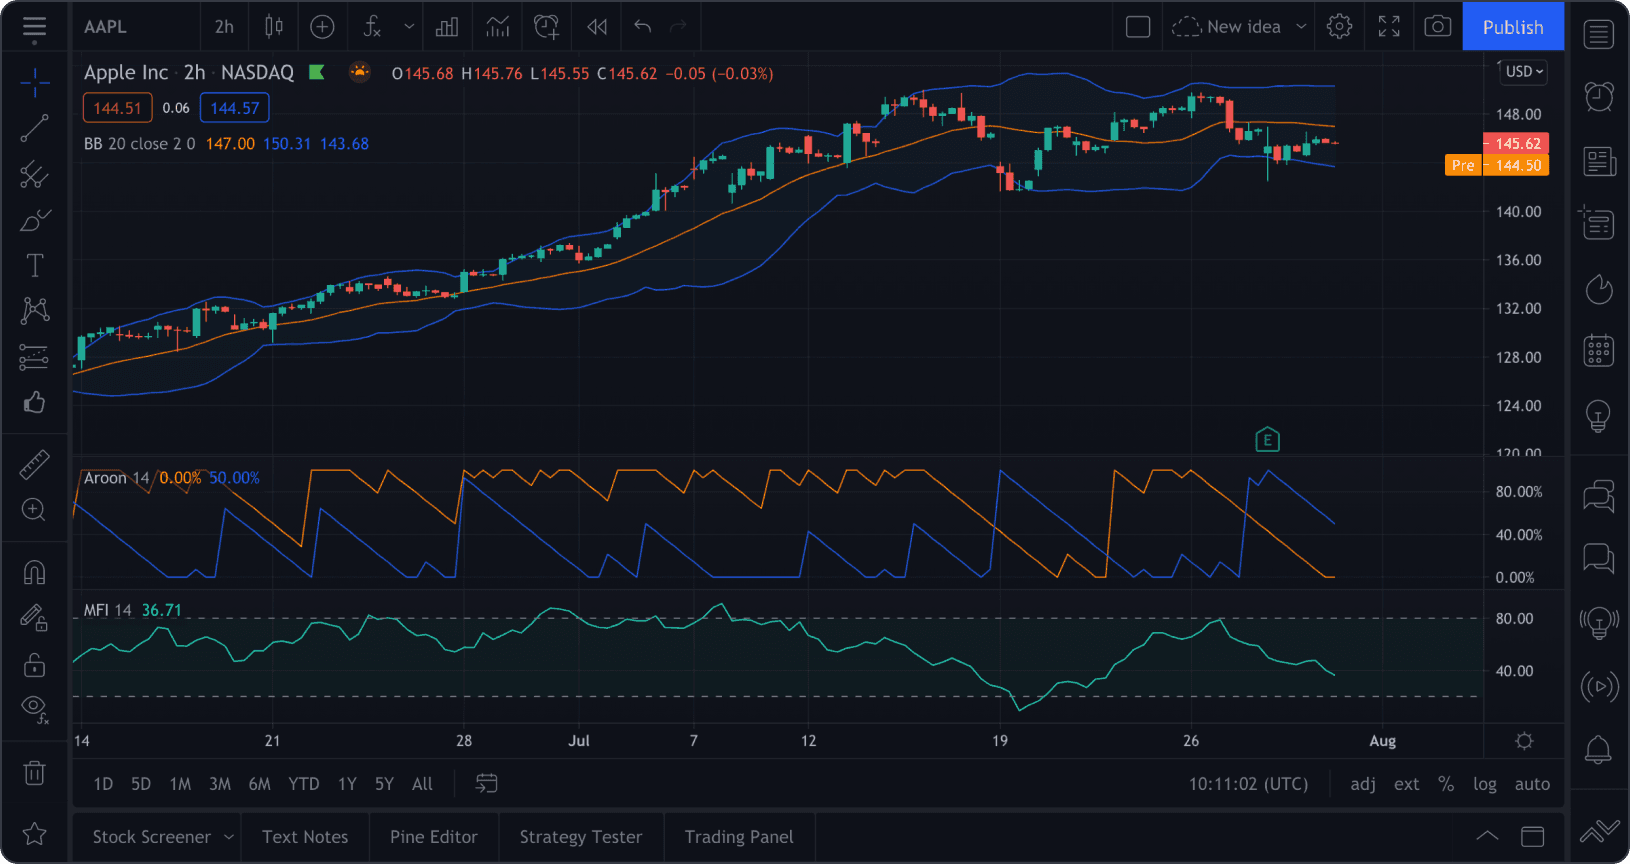This screenshot has height=864, width=1630.
Task: Click the blue Publish button
Action: click(1512, 27)
